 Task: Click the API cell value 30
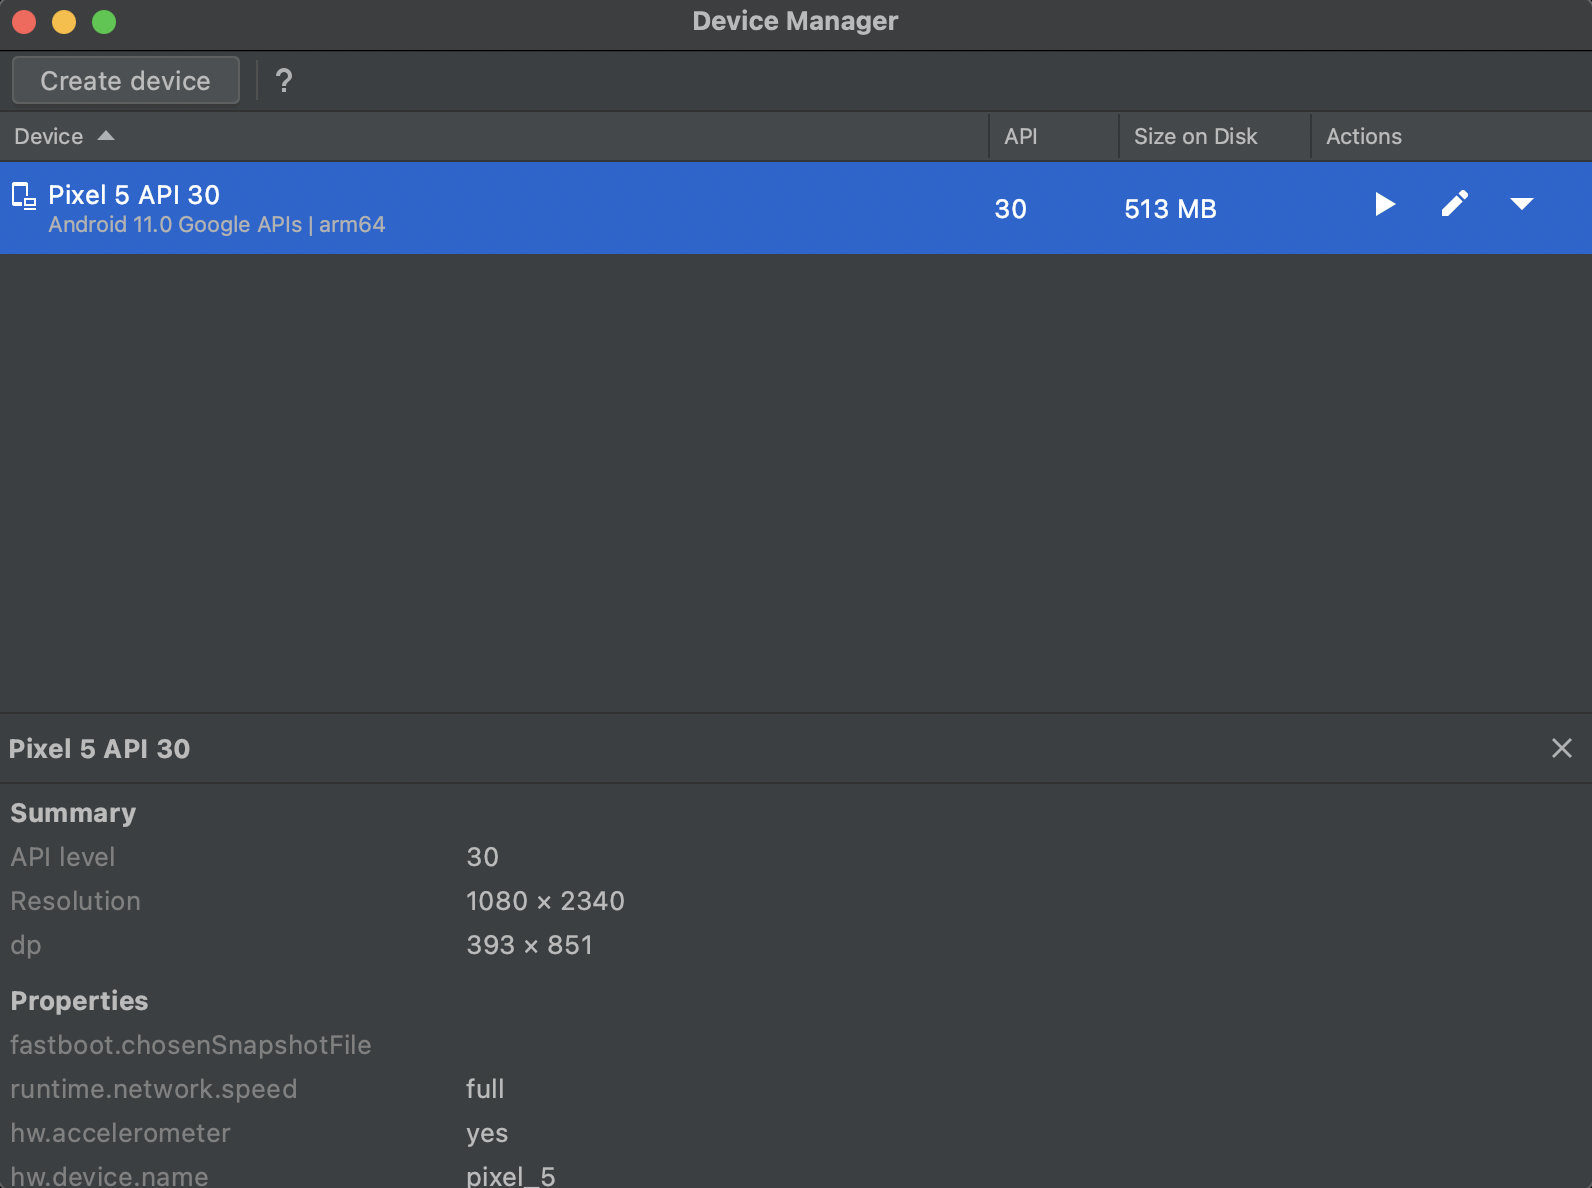[x=1011, y=209]
